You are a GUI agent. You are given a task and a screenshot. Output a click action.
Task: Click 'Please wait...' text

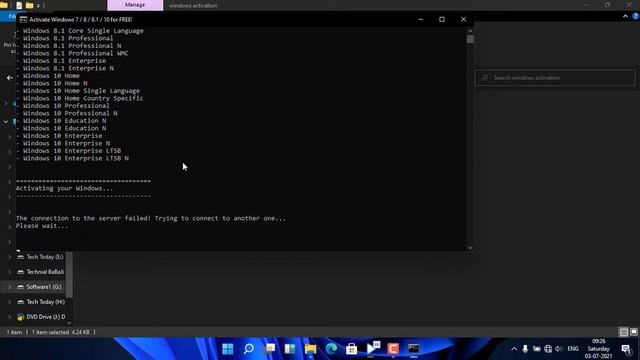[x=42, y=226]
